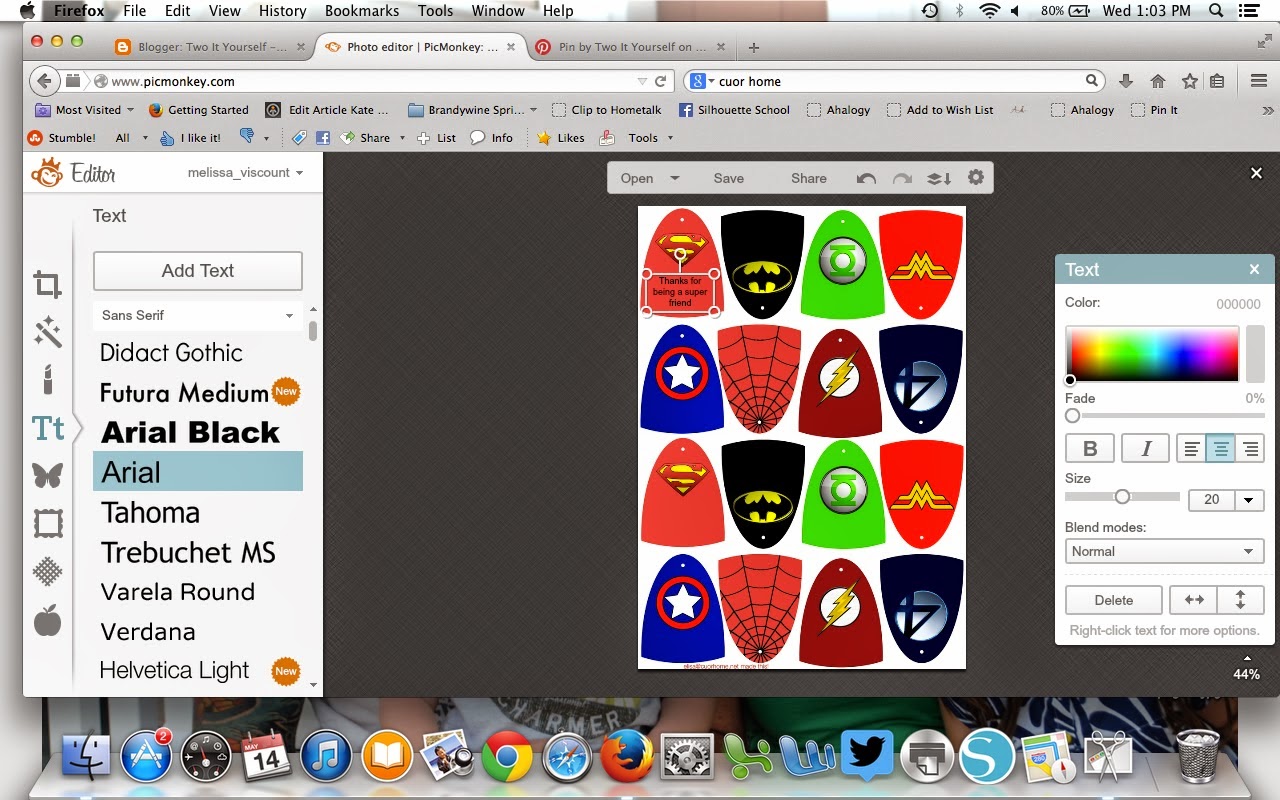Image resolution: width=1280 pixels, height=800 pixels.
Task: Open the Touch Up lipstick panel
Action: [x=47, y=379]
